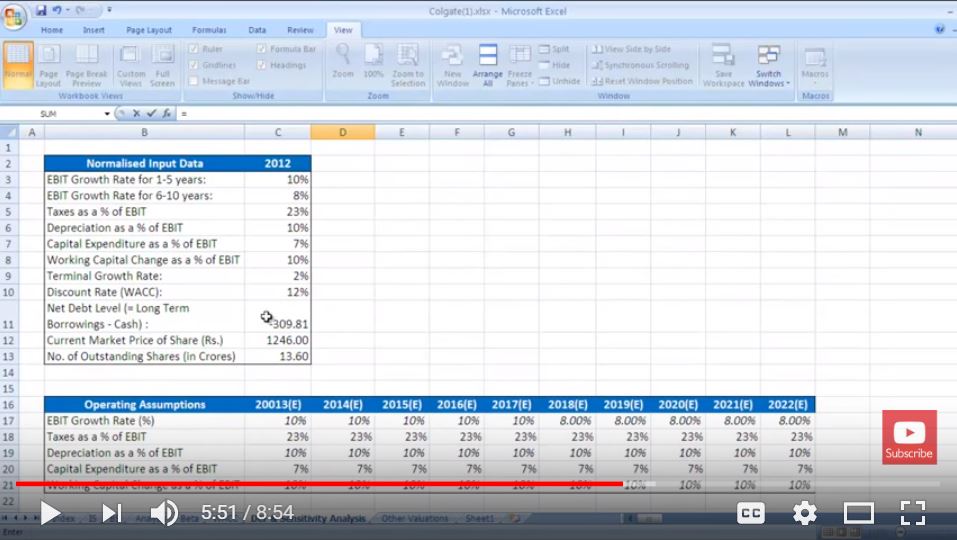Image resolution: width=957 pixels, height=540 pixels.
Task: Open Page Break Preview
Action: (x=86, y=65)
